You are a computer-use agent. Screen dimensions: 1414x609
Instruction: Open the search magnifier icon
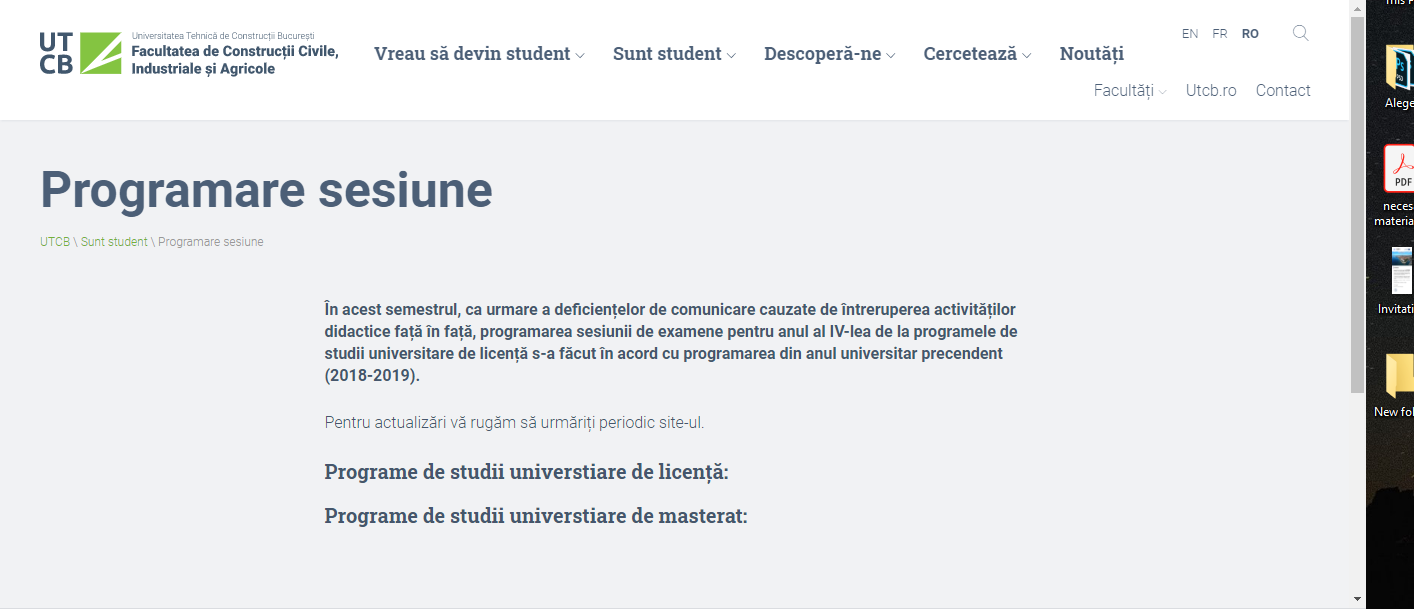1300,33
